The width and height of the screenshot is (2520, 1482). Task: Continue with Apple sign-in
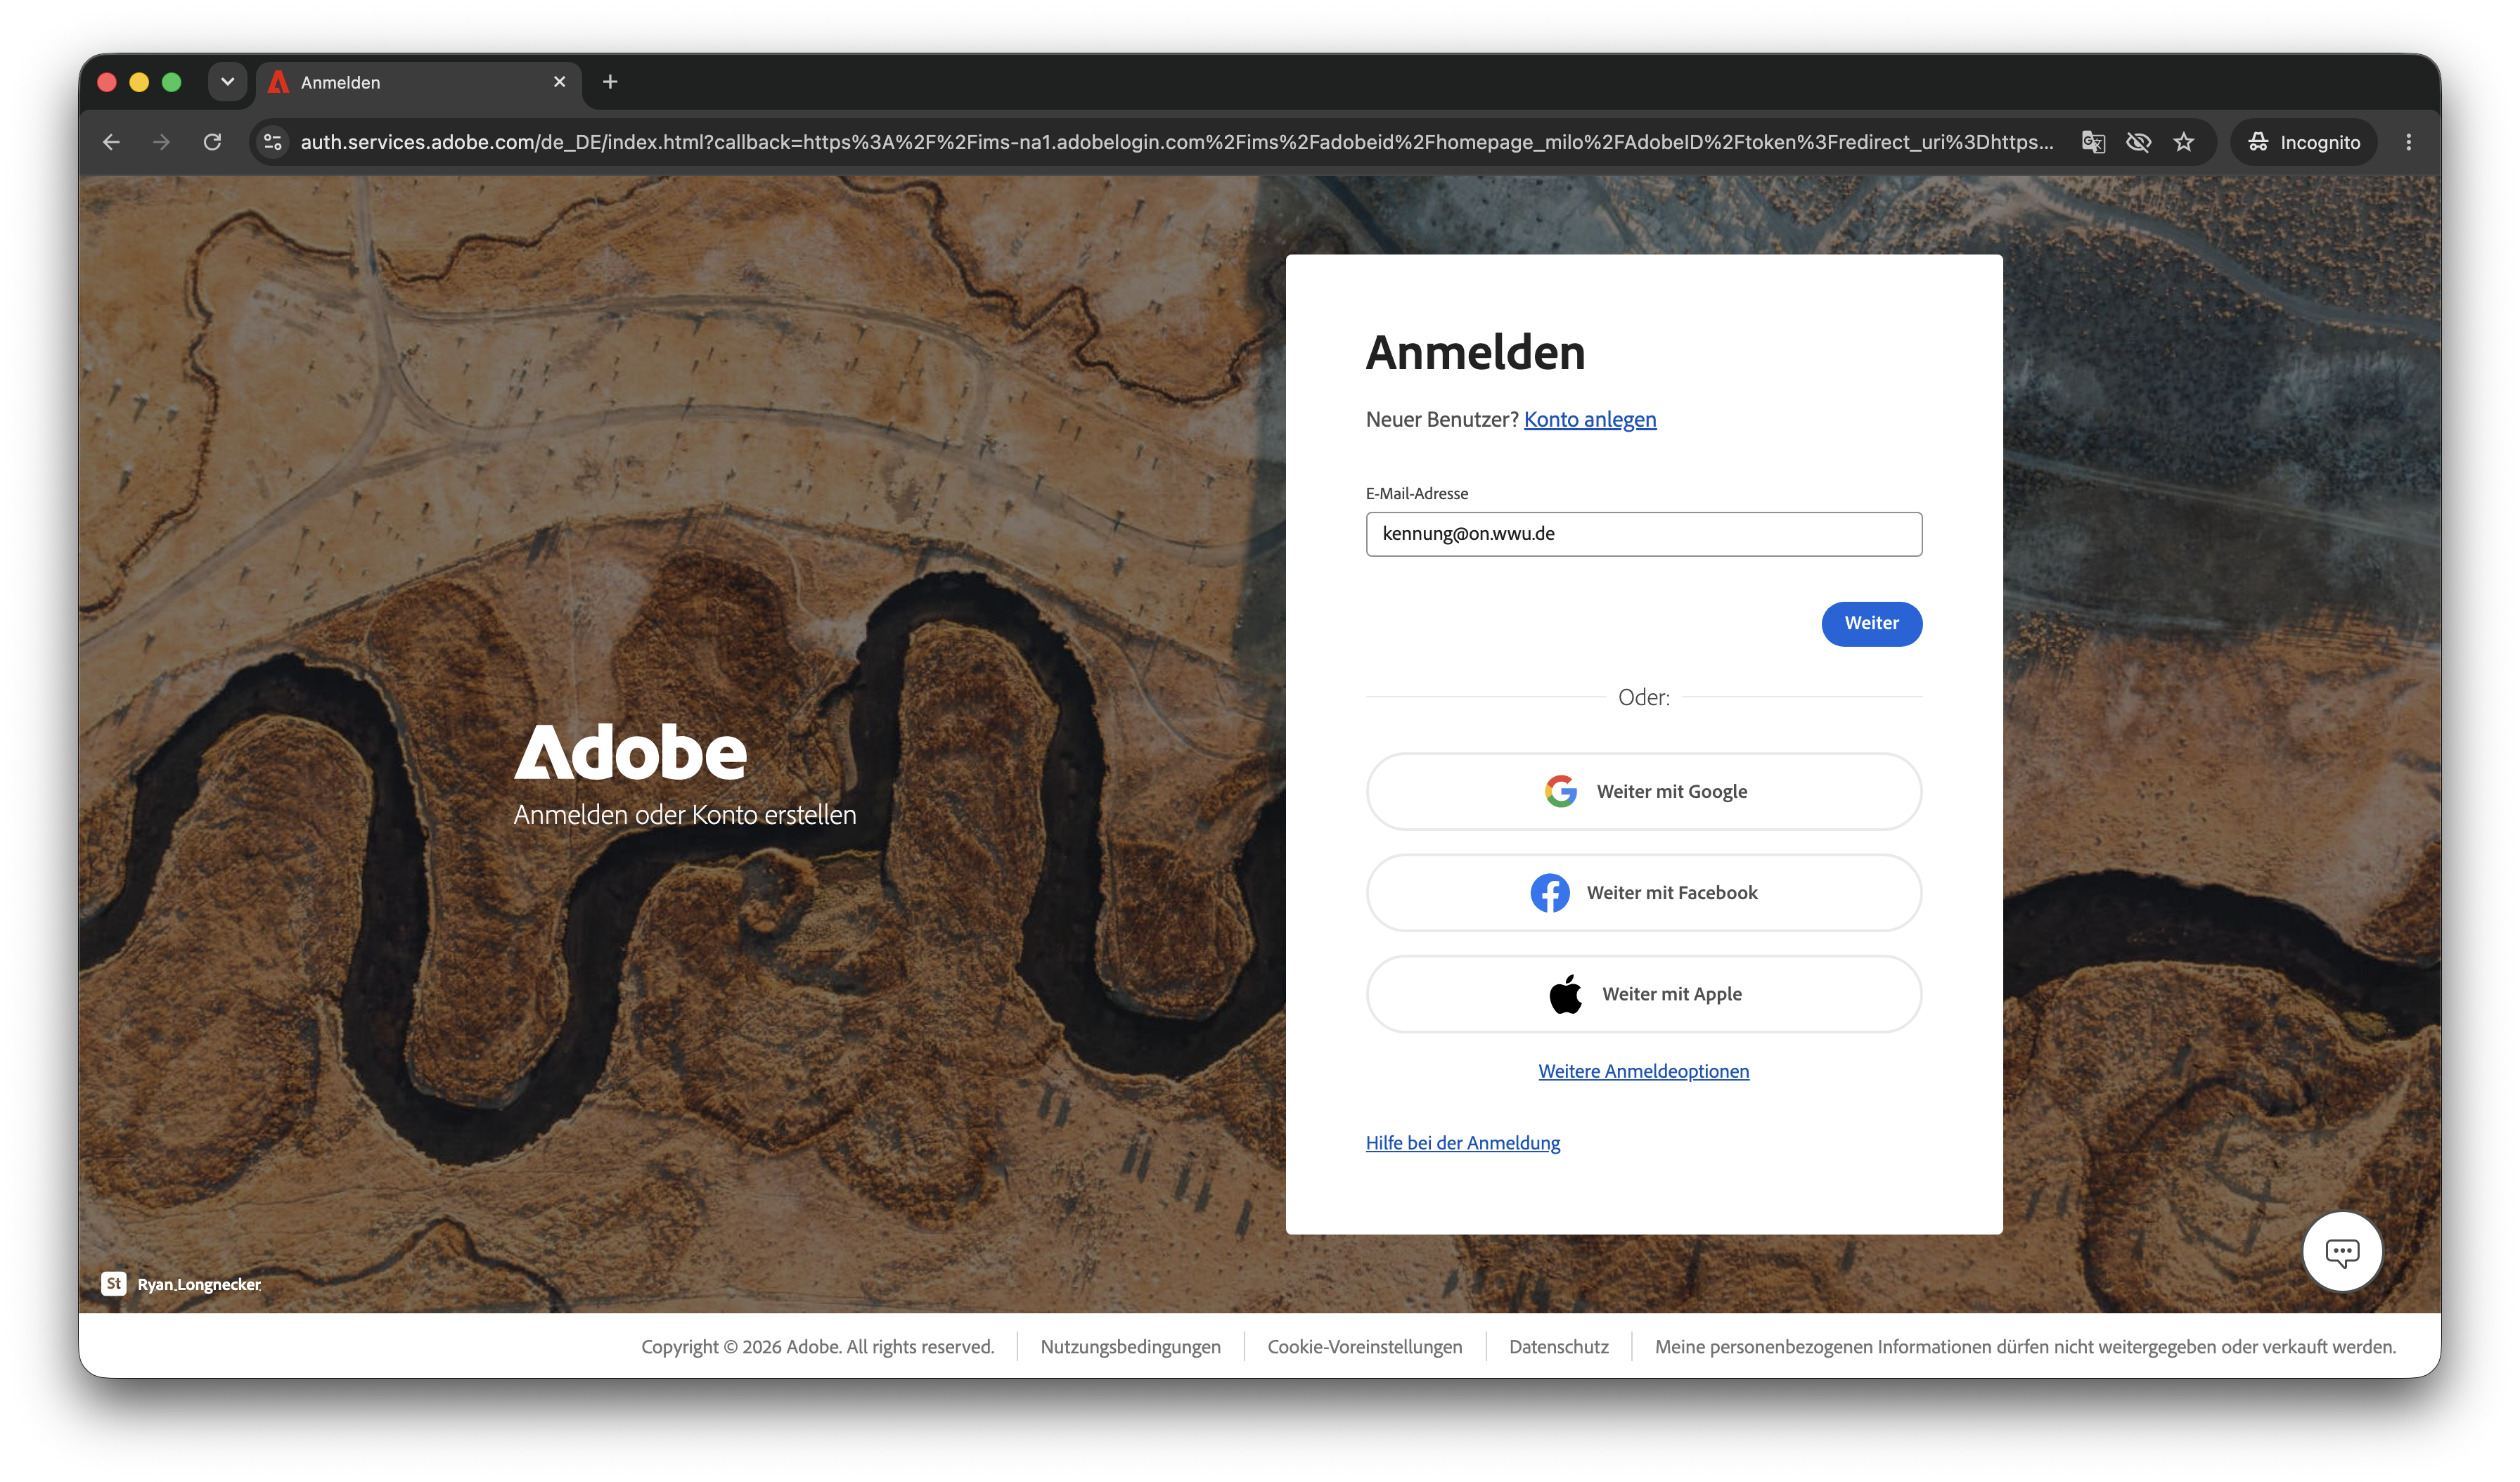(x=1643, y=993)
